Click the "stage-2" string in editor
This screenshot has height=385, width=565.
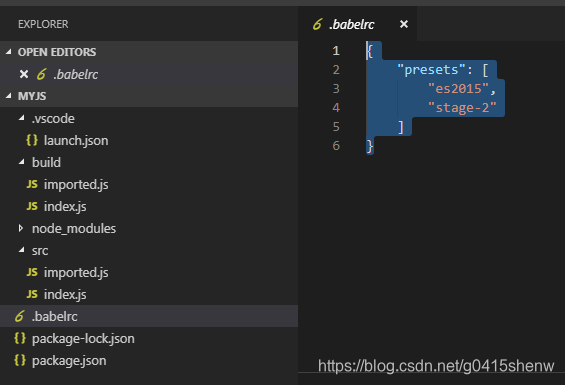coord(462,107)
